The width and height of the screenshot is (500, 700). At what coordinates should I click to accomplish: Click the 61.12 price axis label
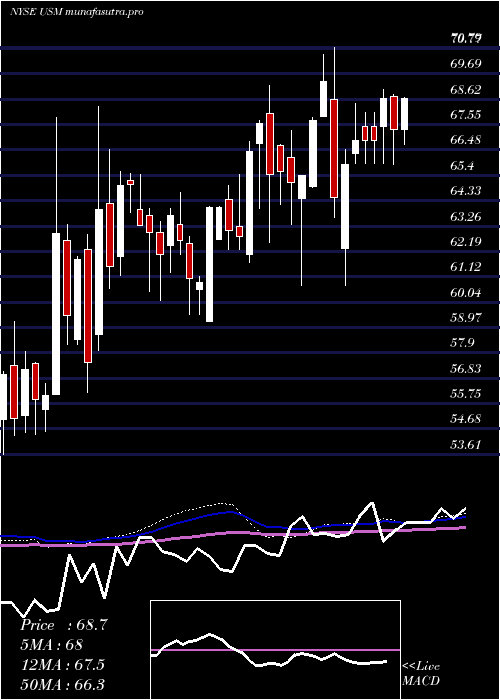[x=466, y=267]
